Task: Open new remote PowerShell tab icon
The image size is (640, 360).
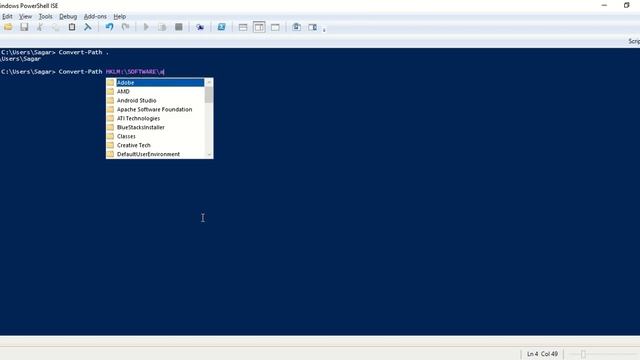Action: click(x=200, y=27)
